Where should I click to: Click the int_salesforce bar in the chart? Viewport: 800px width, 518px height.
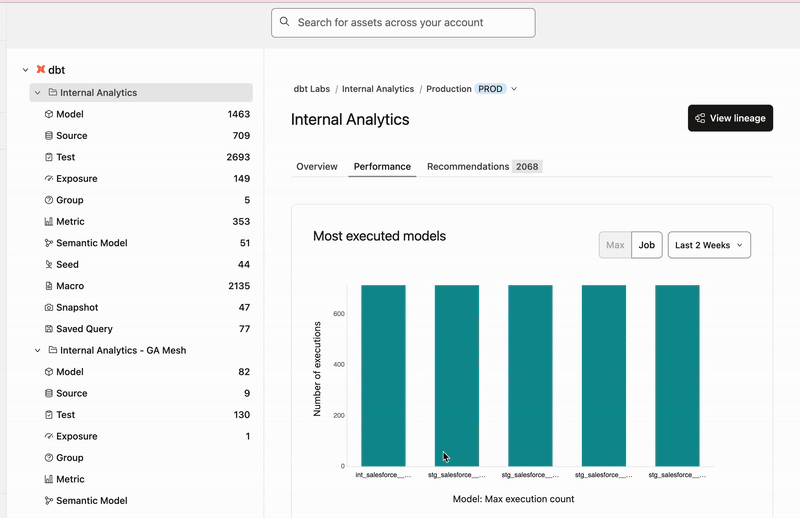383,375
